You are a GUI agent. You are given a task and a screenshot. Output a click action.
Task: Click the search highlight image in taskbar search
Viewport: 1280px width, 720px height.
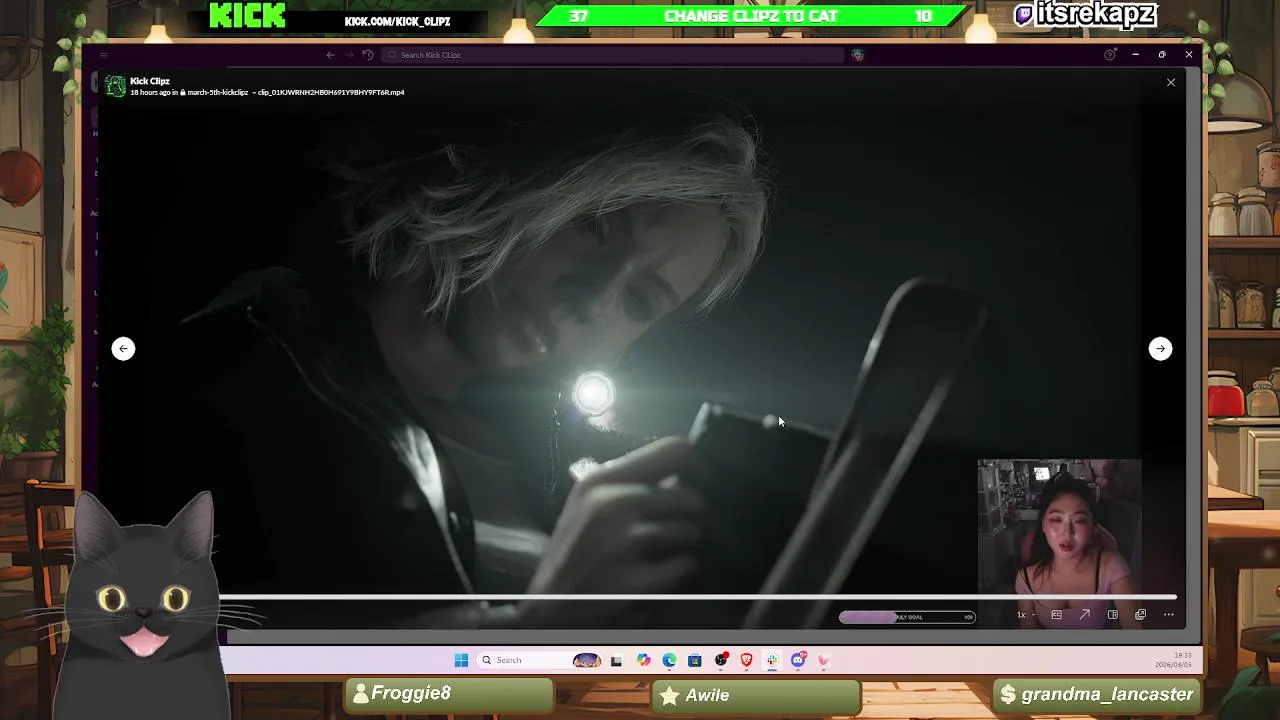pyautogui.click(x=587, y=660)
